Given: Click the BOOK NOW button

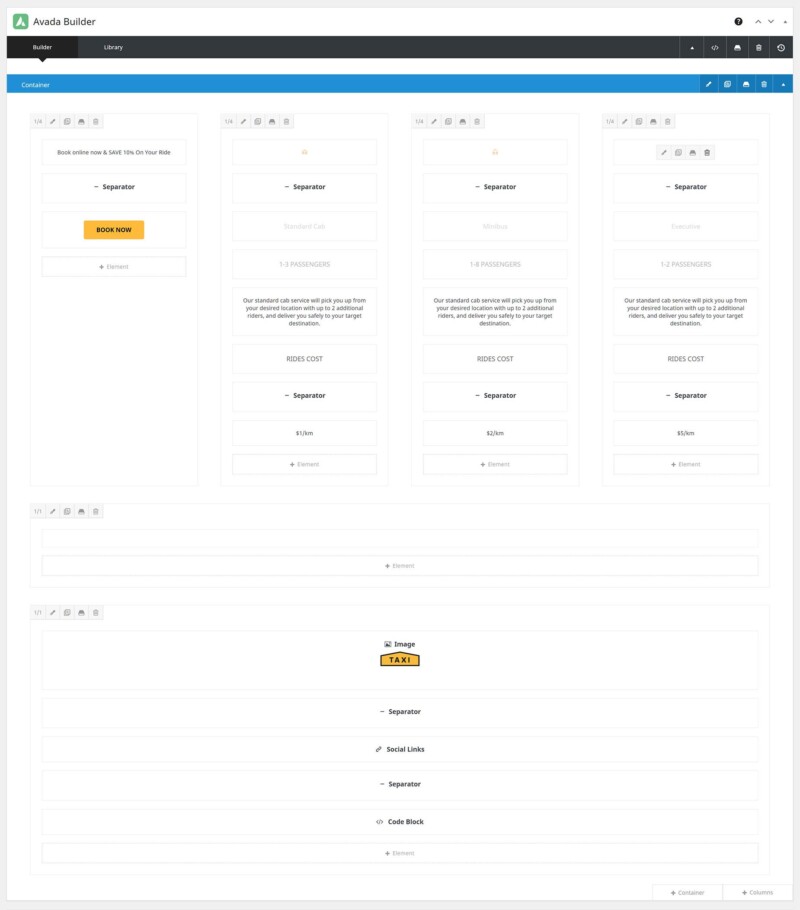Looking at the screenshot, I should pos(113,229).
